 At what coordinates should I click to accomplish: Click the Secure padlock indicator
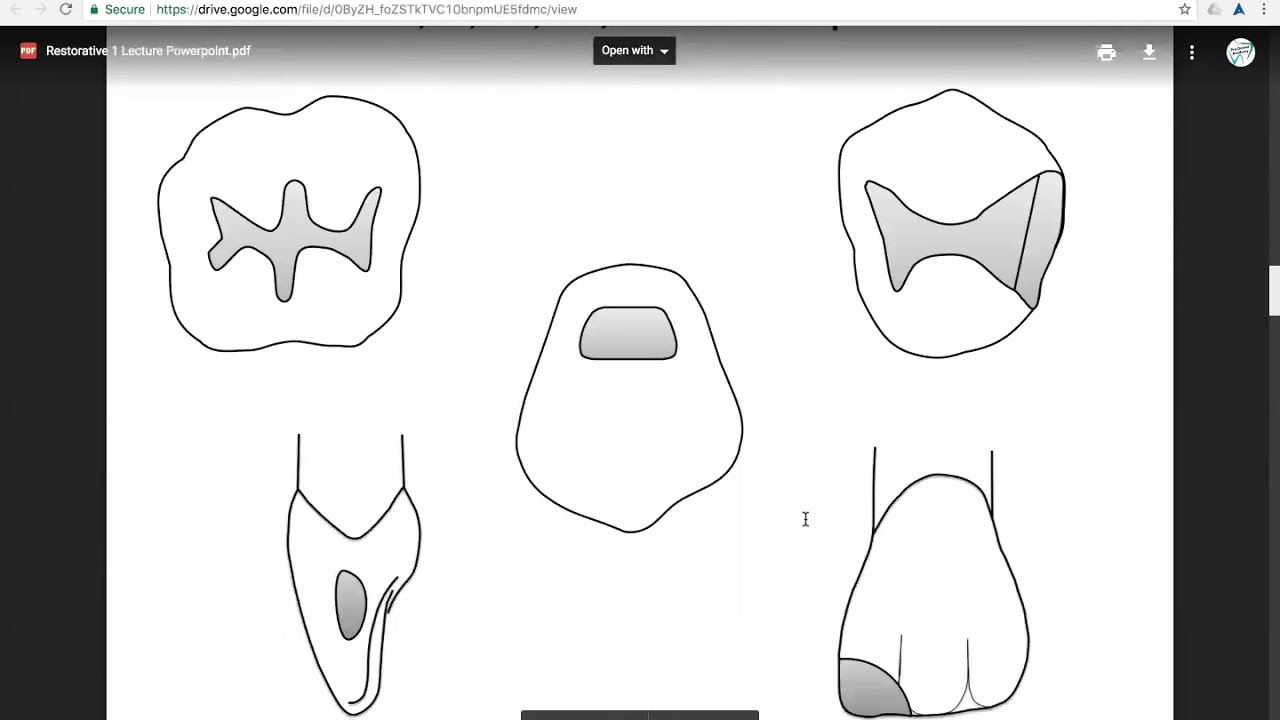click(117, 9)
